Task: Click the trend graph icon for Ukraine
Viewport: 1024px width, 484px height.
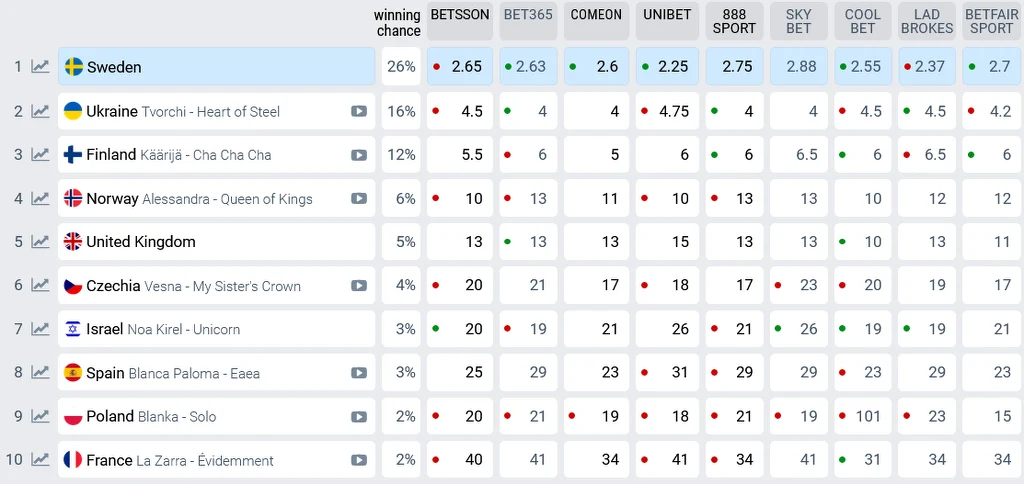Action: (x=40, y=111)
